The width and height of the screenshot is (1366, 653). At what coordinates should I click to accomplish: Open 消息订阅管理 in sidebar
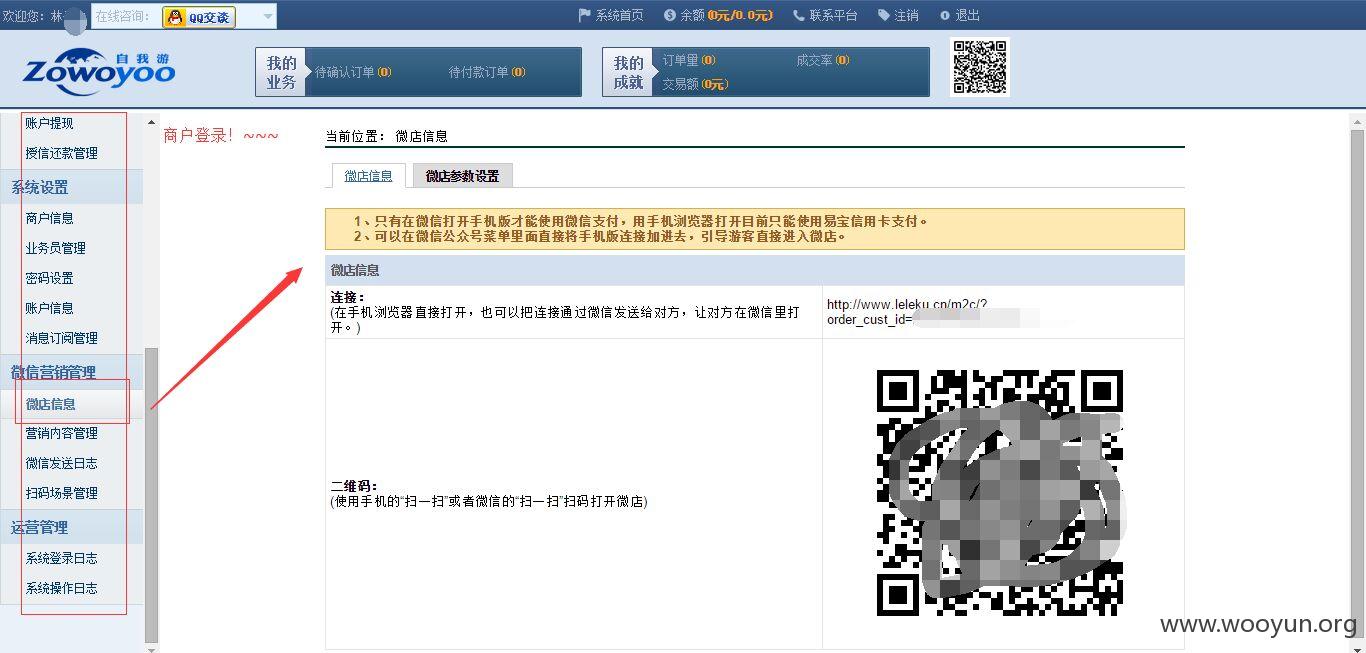[x=62, y=338]
